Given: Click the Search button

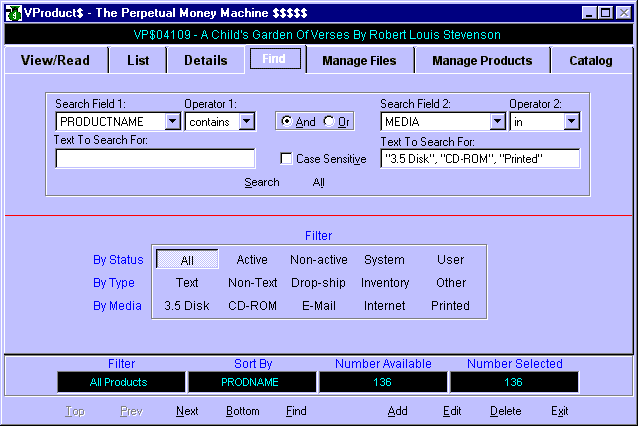Looking at the screenshot, I should coord(262,182).
